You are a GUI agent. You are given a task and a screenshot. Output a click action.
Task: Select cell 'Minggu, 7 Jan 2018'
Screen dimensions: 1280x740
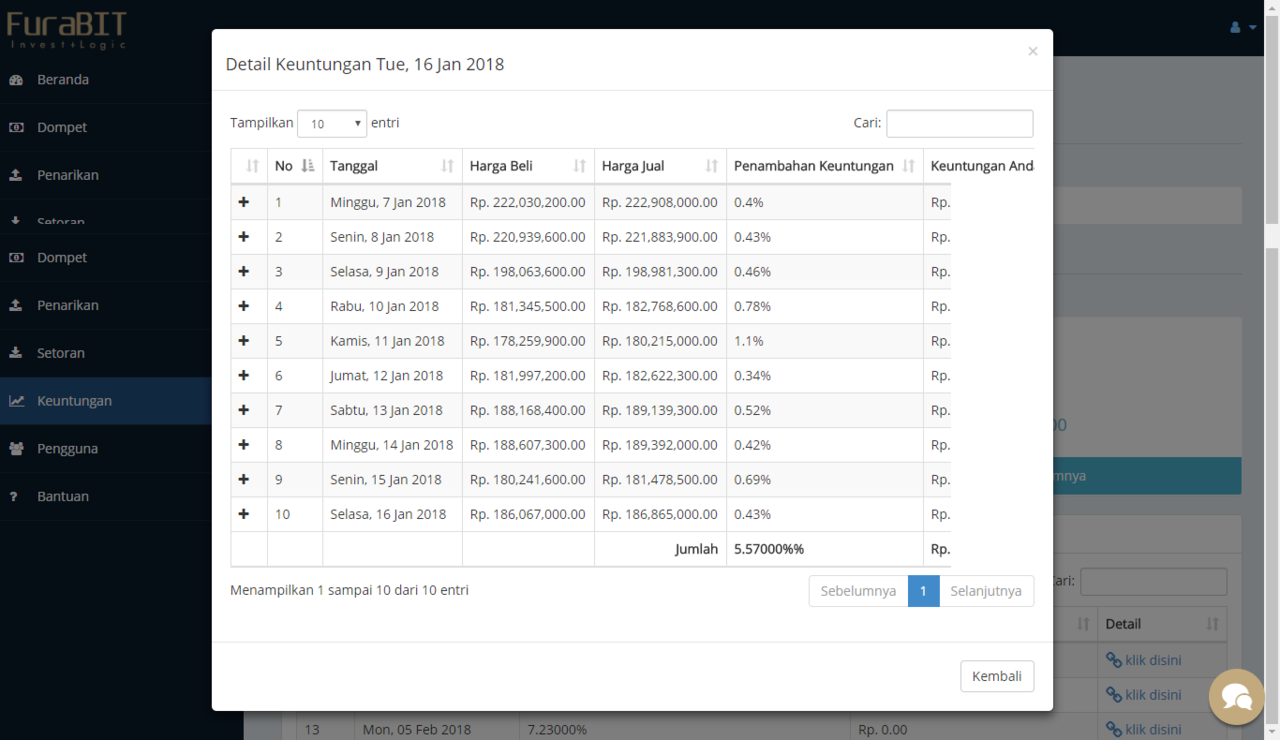(392, 202)
